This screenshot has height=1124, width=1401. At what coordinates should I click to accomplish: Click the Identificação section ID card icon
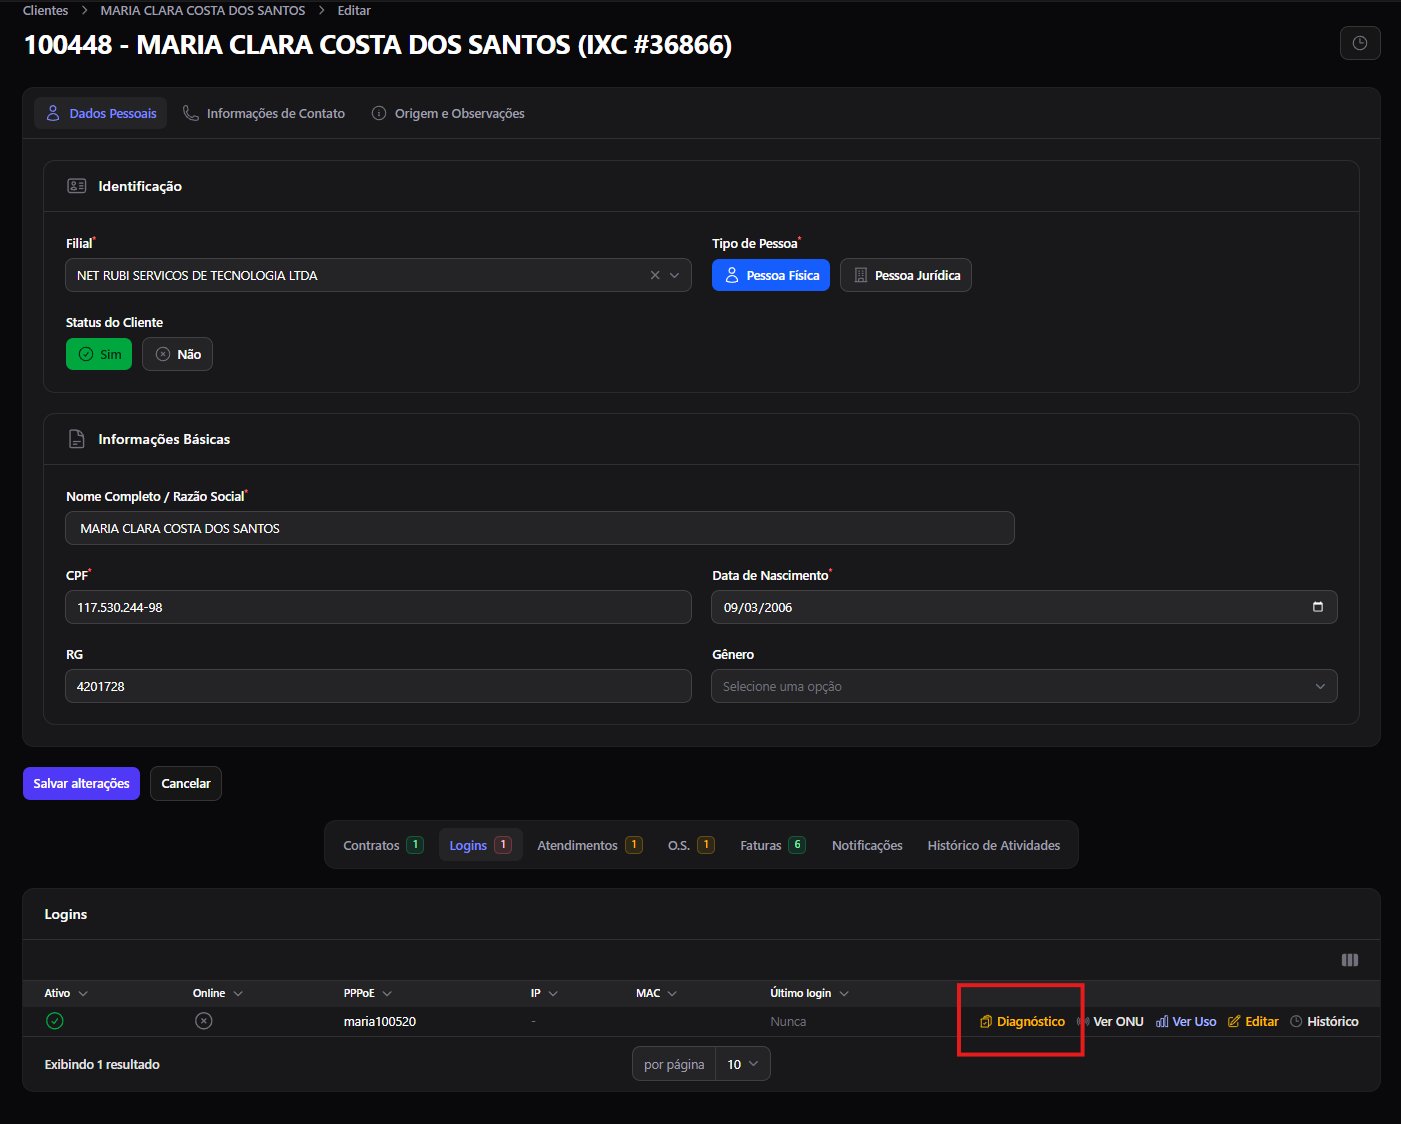(76, 186)
